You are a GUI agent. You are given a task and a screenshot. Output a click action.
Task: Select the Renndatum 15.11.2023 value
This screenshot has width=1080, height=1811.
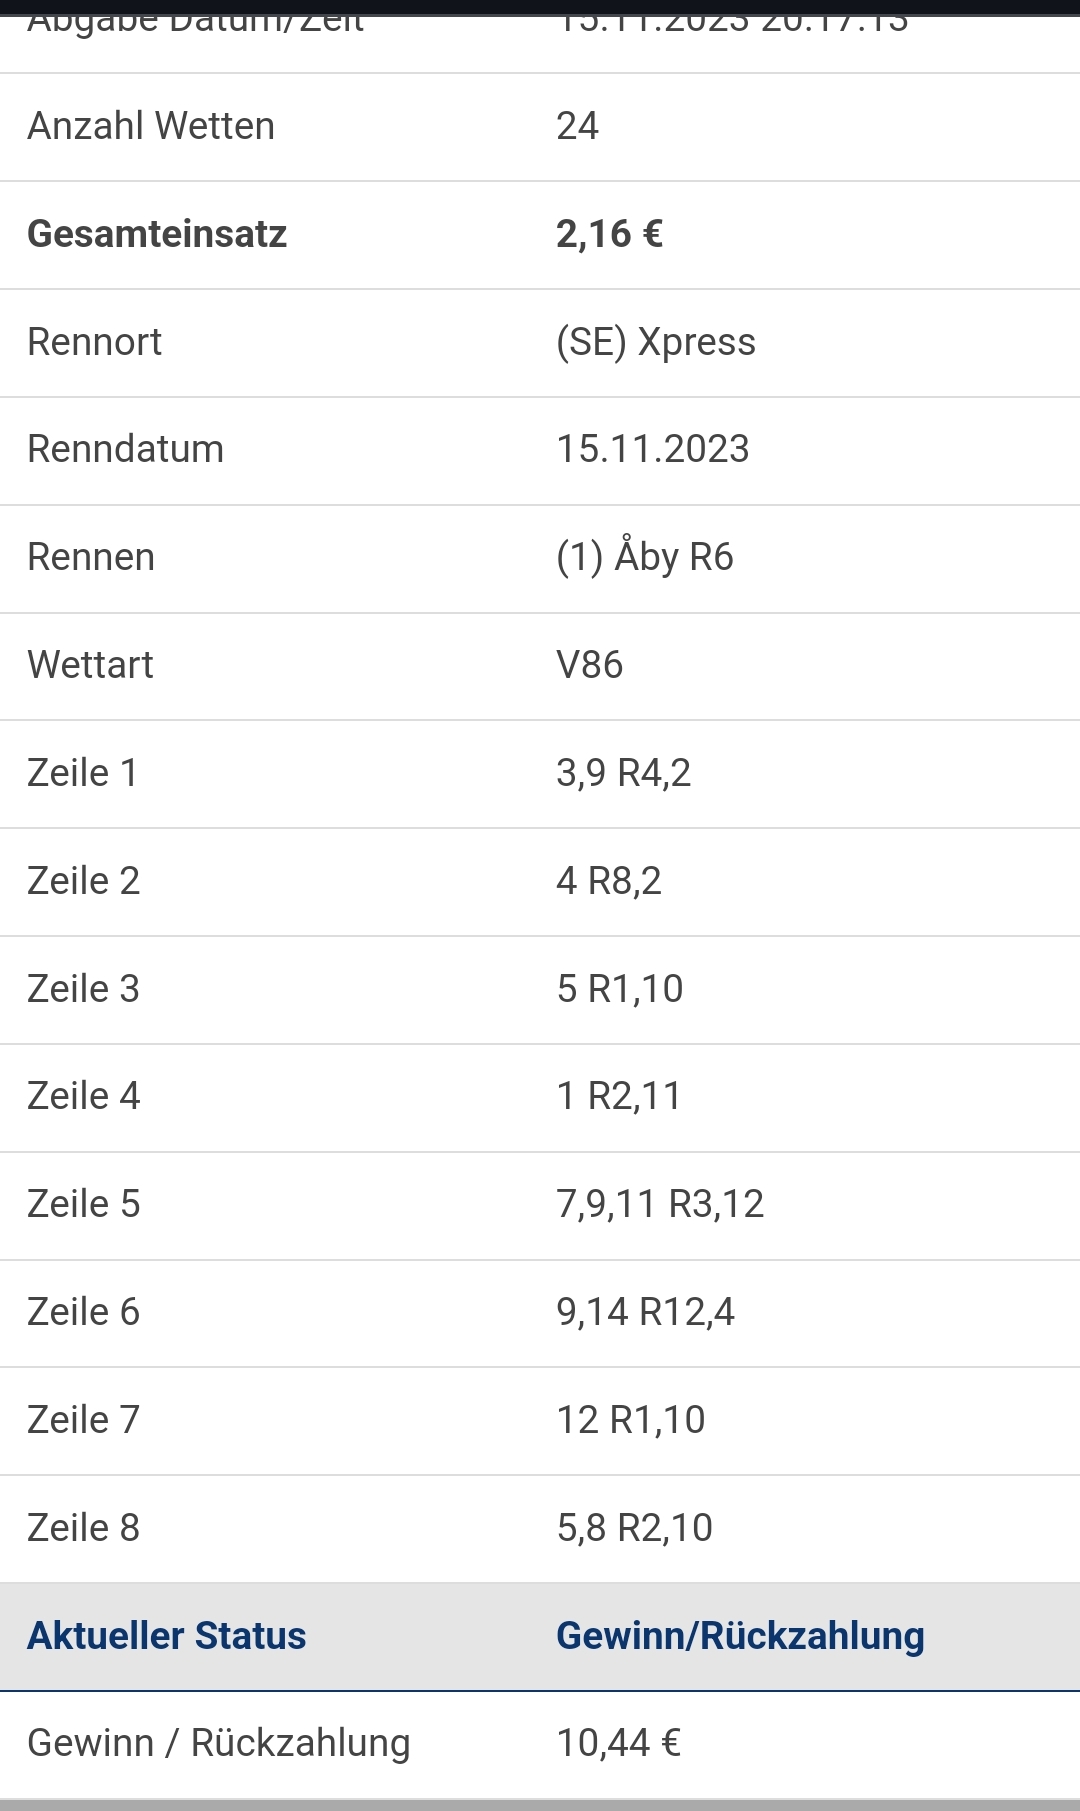pyautogui.click(x=652, y=449)
